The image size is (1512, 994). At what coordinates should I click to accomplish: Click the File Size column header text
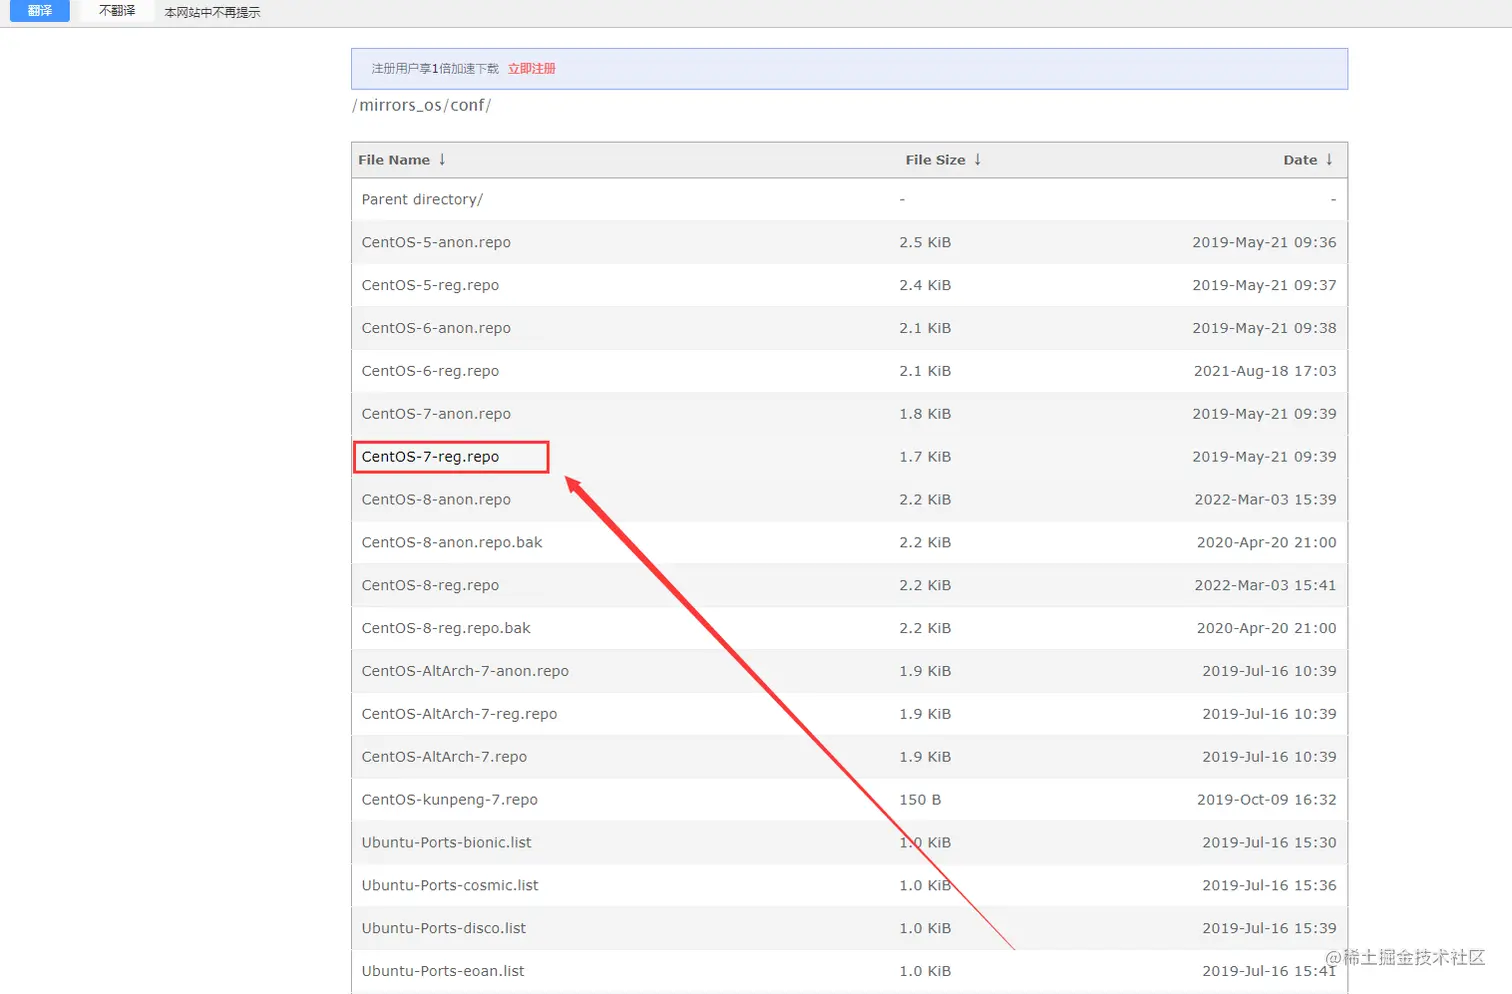936,160
